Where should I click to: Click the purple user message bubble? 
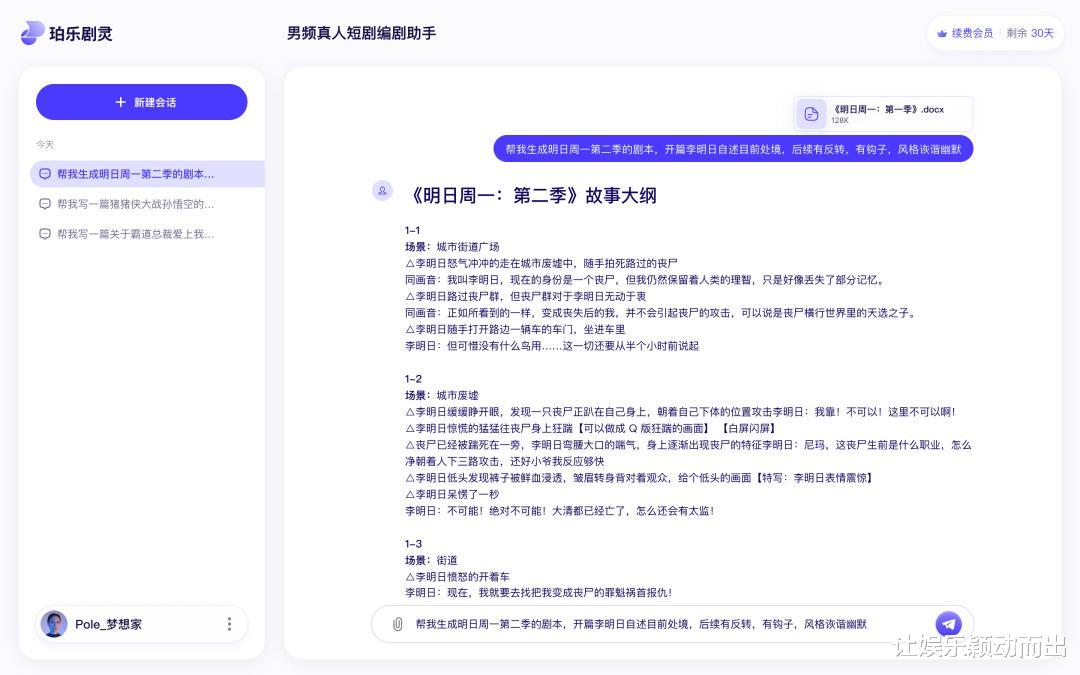(733, 149)
